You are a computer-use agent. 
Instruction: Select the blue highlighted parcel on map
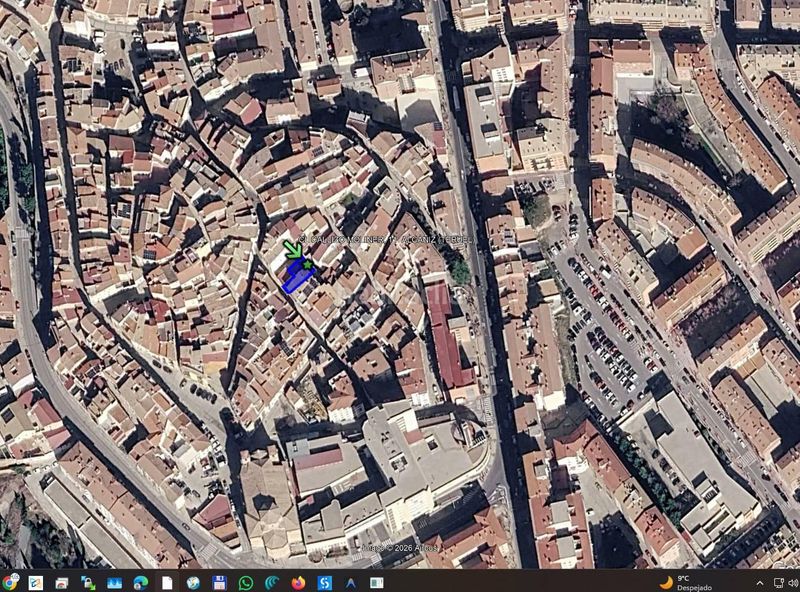click(297, 276)
